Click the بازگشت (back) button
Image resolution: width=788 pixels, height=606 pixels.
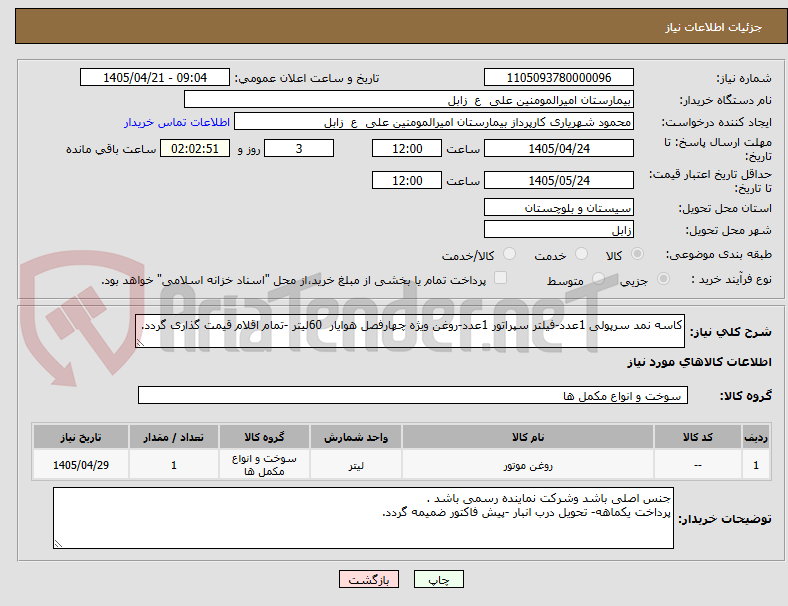pyautogui.click(x=369, y=579)
